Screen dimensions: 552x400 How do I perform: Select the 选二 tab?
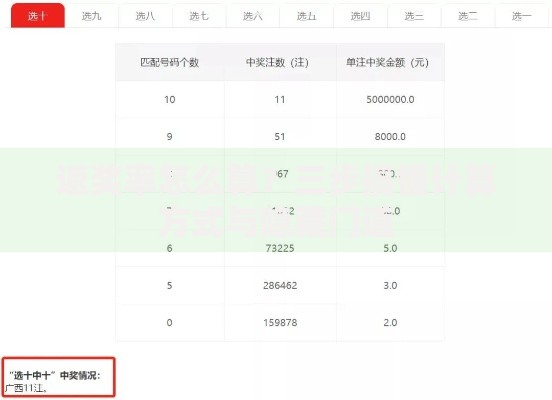tap(468, 16)
